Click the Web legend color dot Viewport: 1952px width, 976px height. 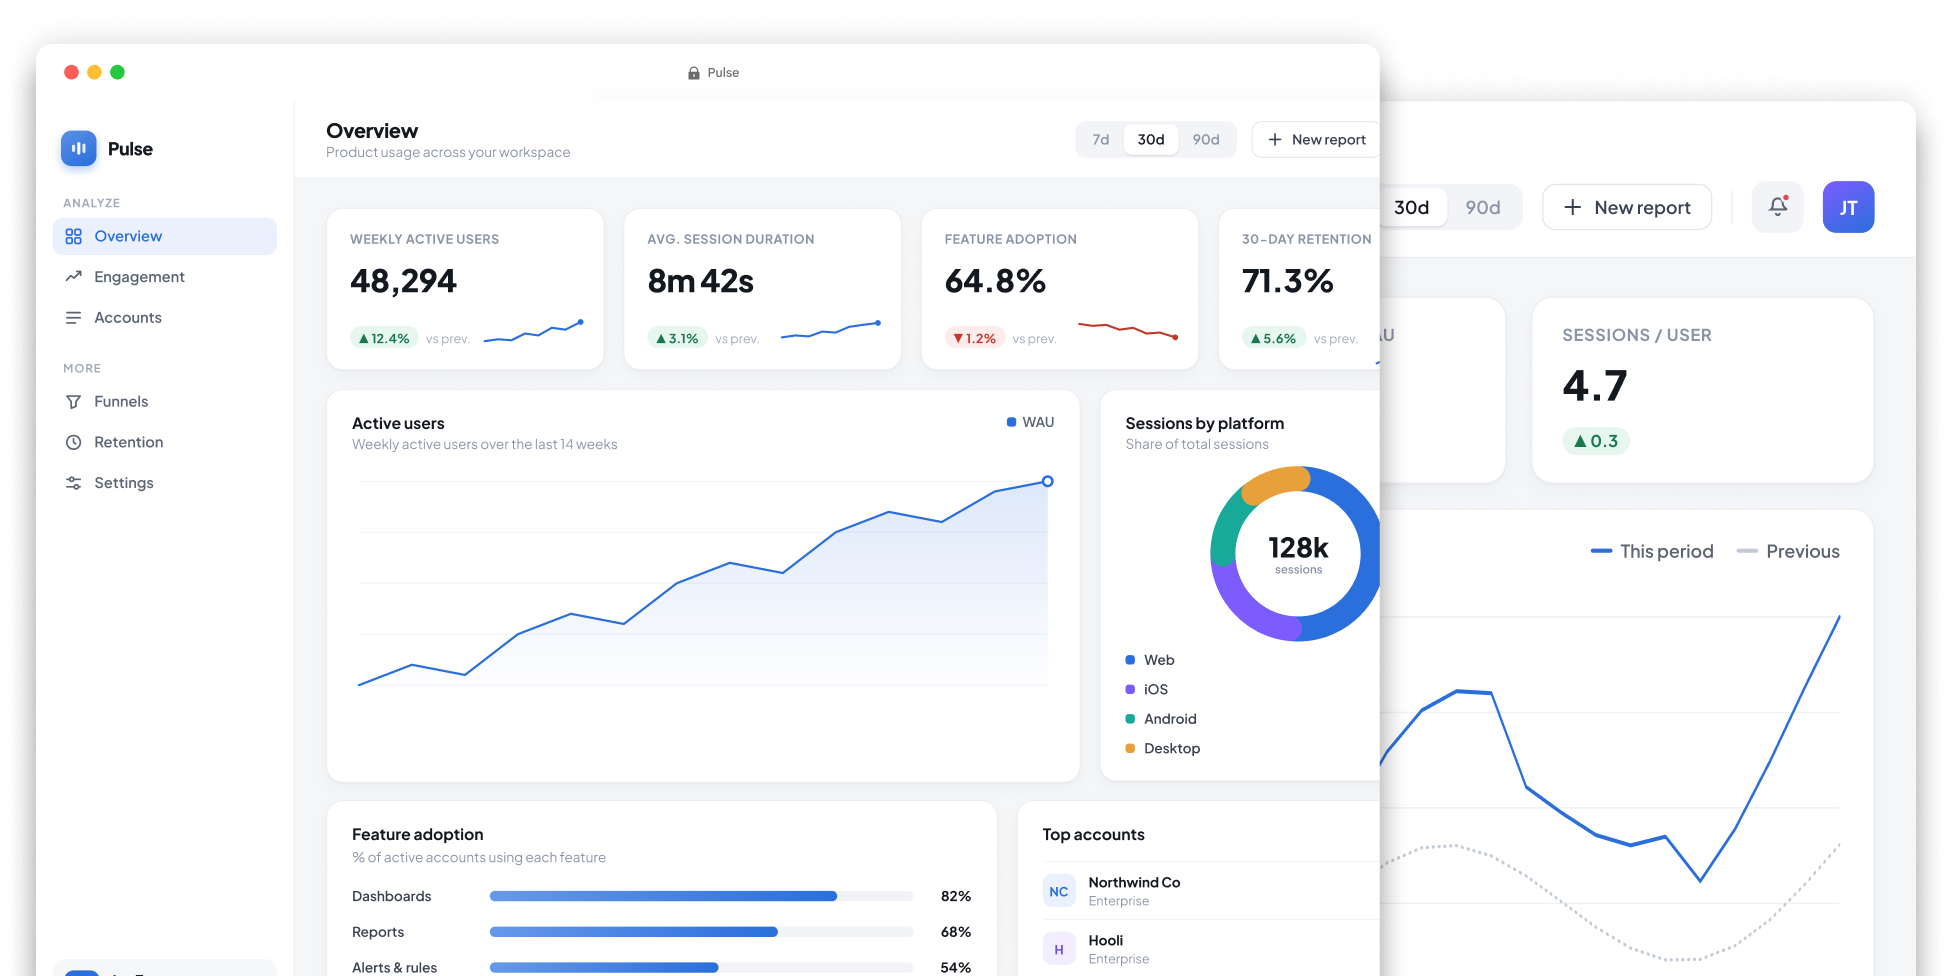(1130, 660)
